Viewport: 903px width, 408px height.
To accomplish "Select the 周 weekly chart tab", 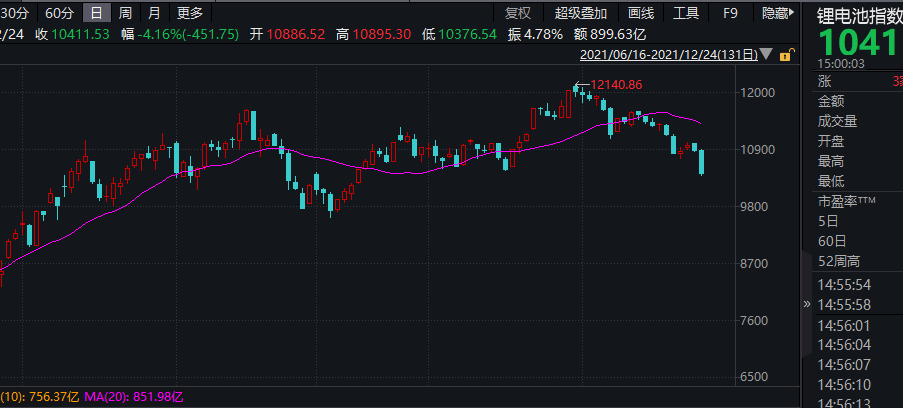I will point(125,13).
